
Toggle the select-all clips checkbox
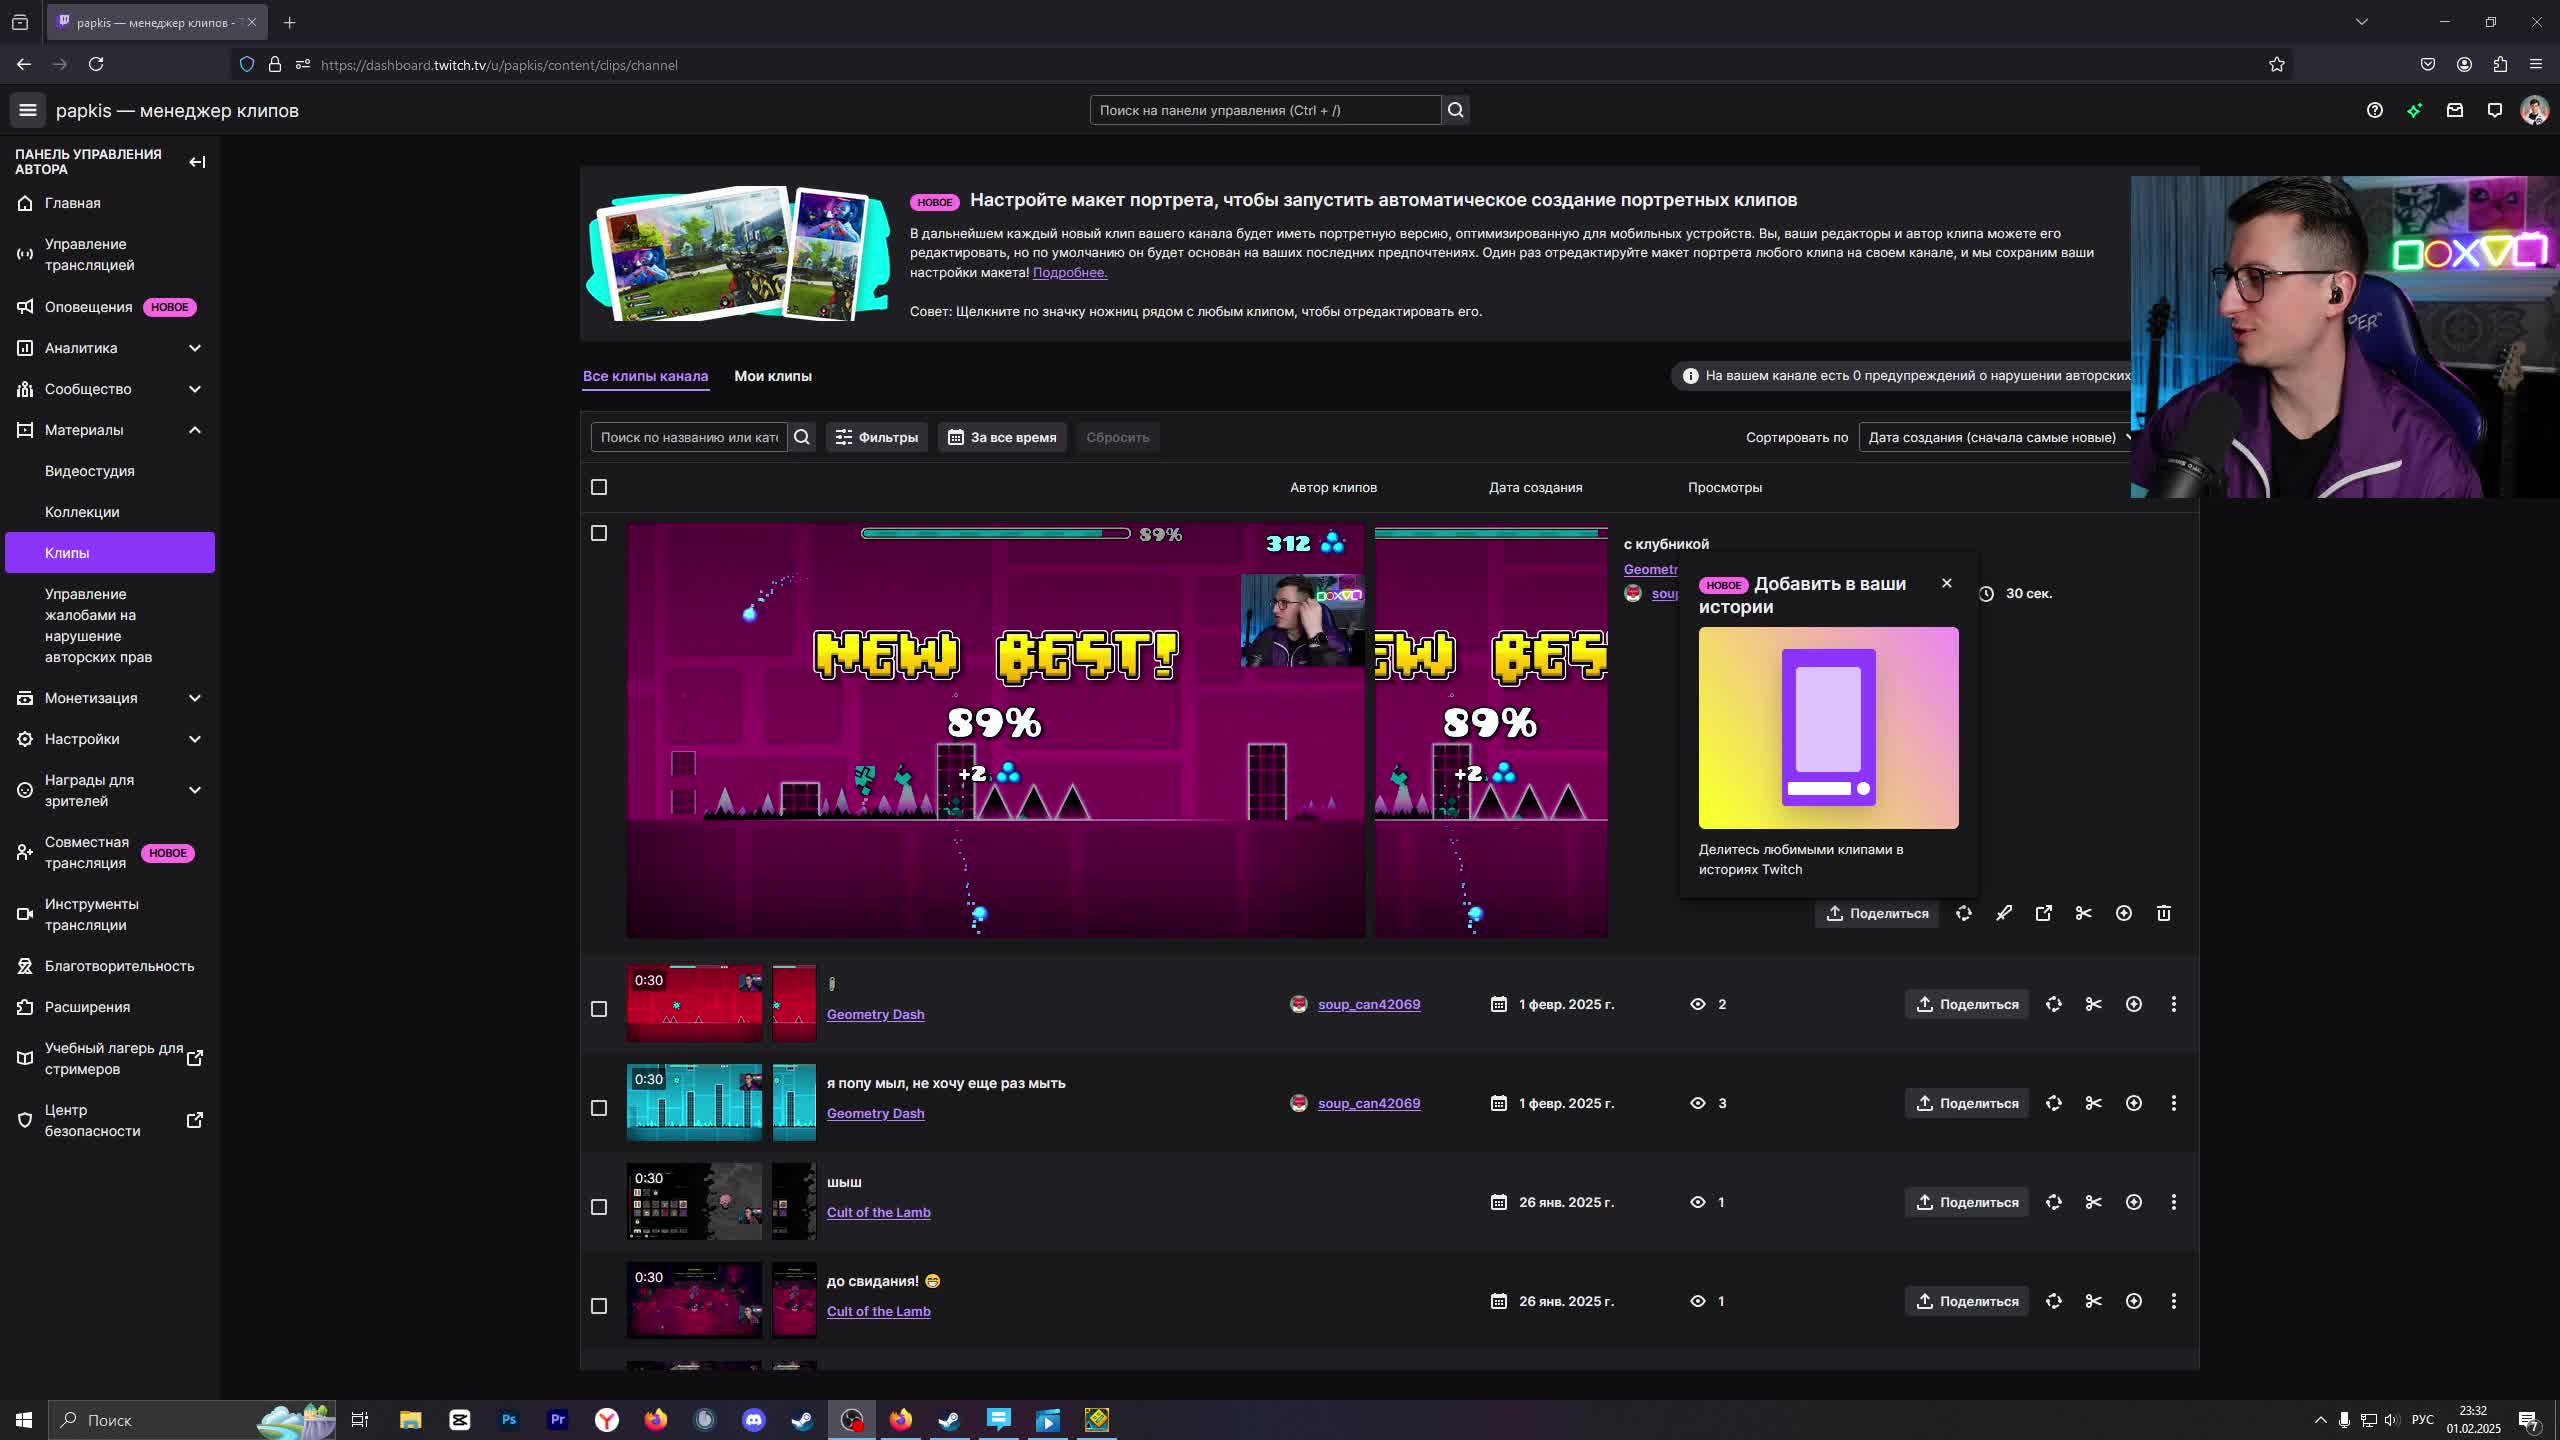599,487
